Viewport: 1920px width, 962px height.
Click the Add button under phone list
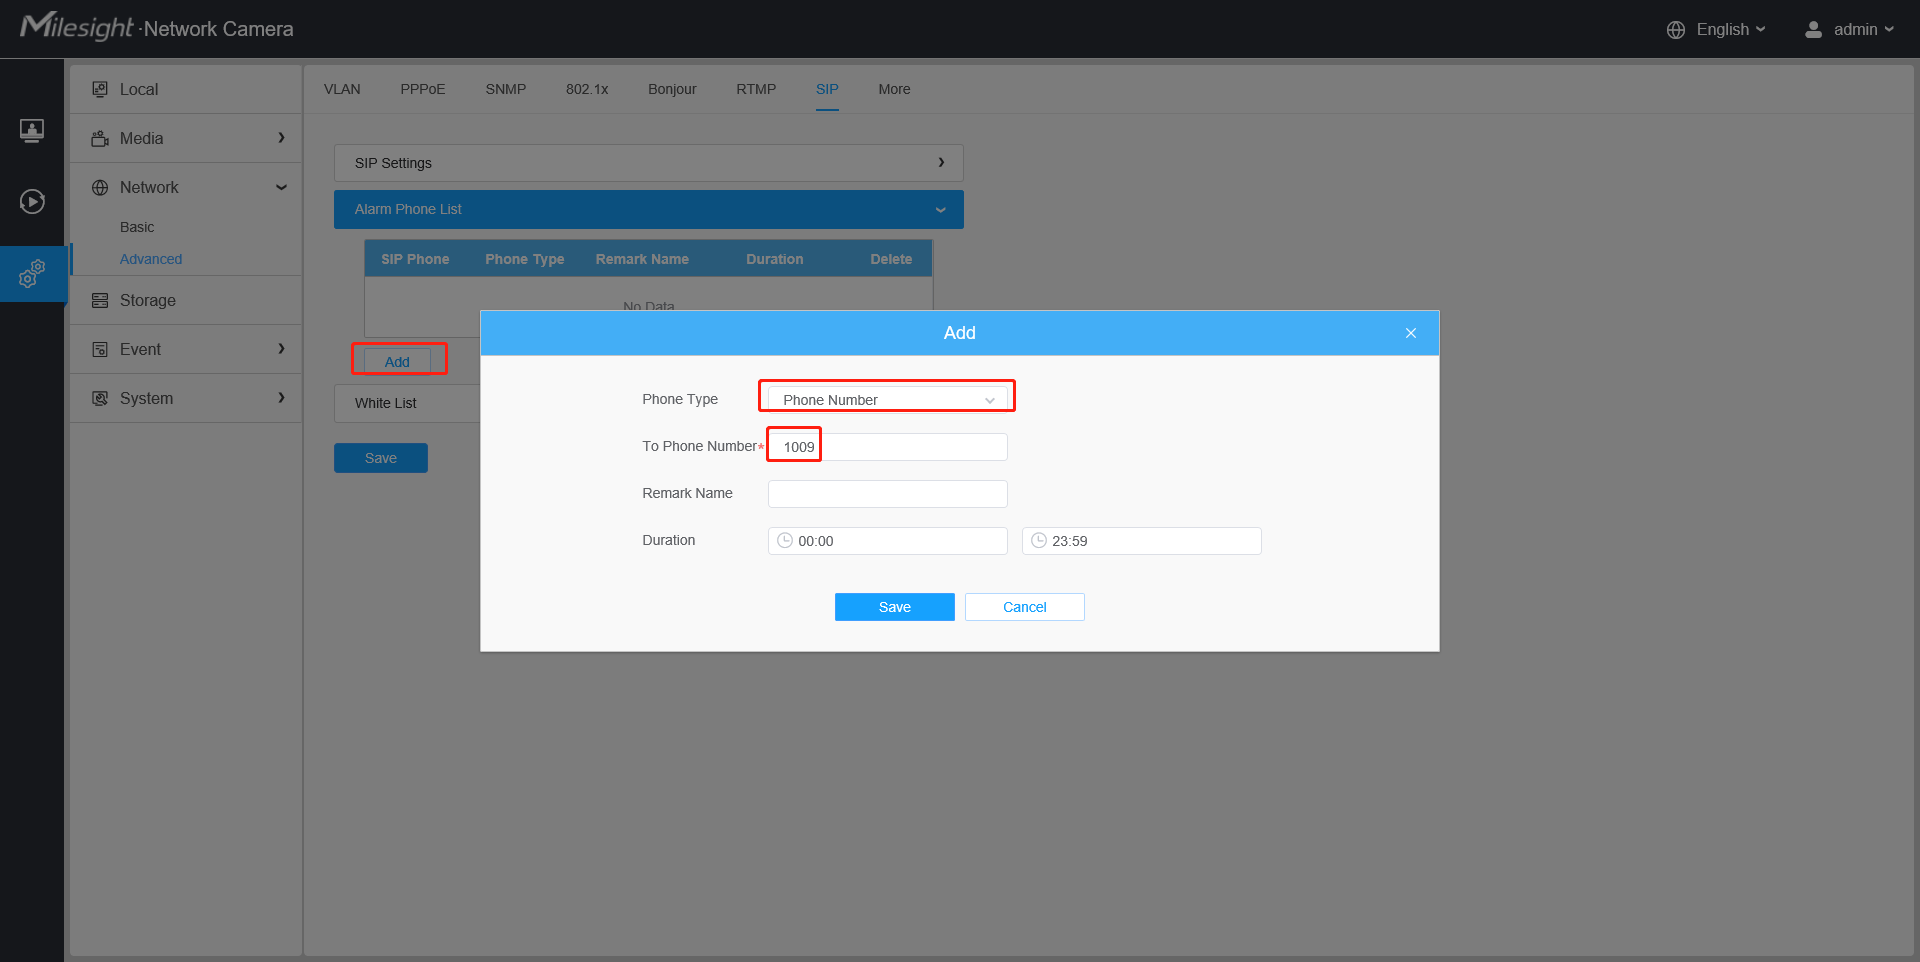pos(397,361)
